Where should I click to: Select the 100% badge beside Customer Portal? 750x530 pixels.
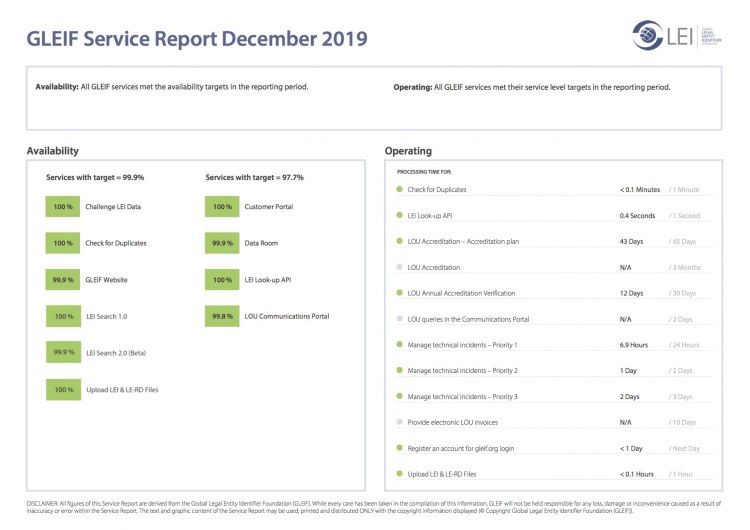222,206
